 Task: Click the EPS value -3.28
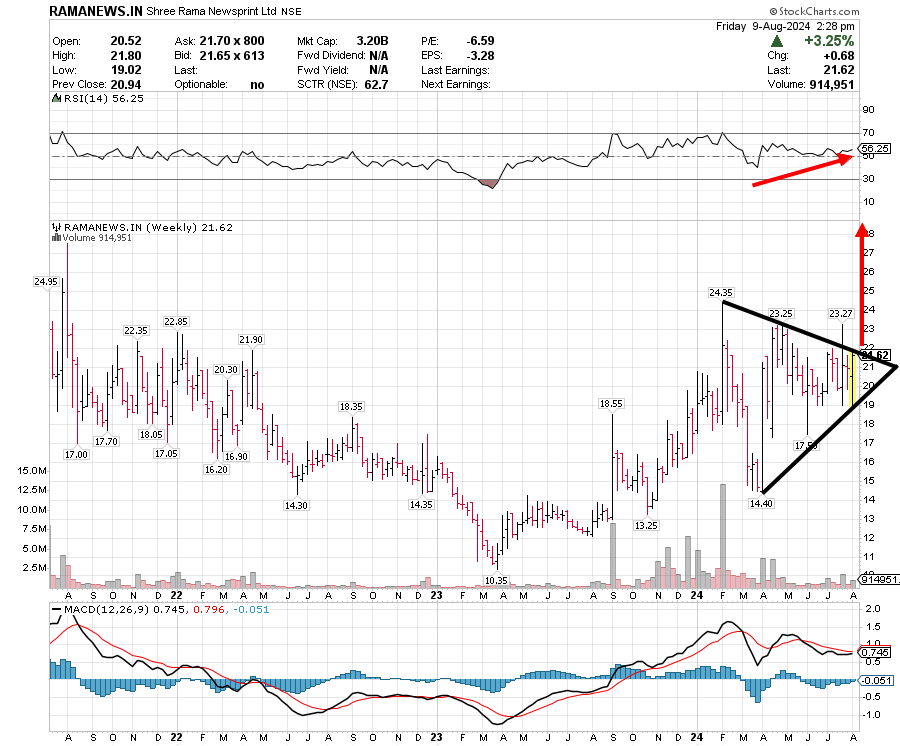480,56
